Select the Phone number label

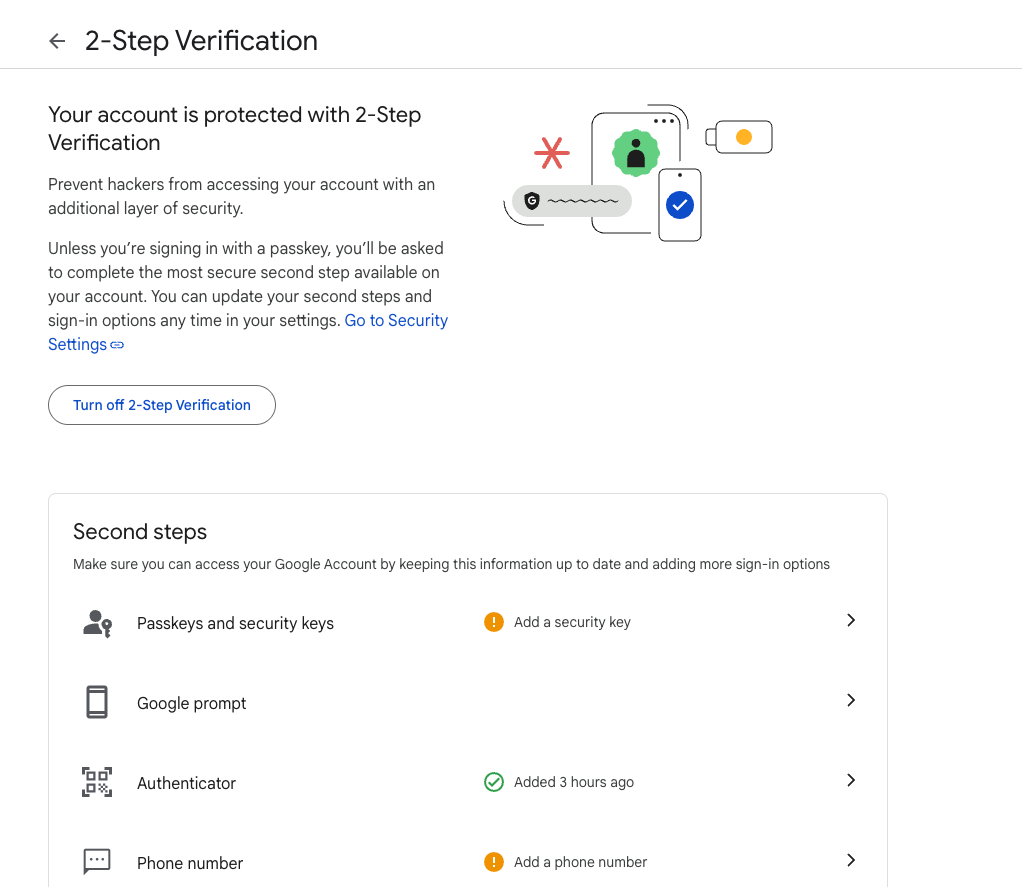(190, 864)
